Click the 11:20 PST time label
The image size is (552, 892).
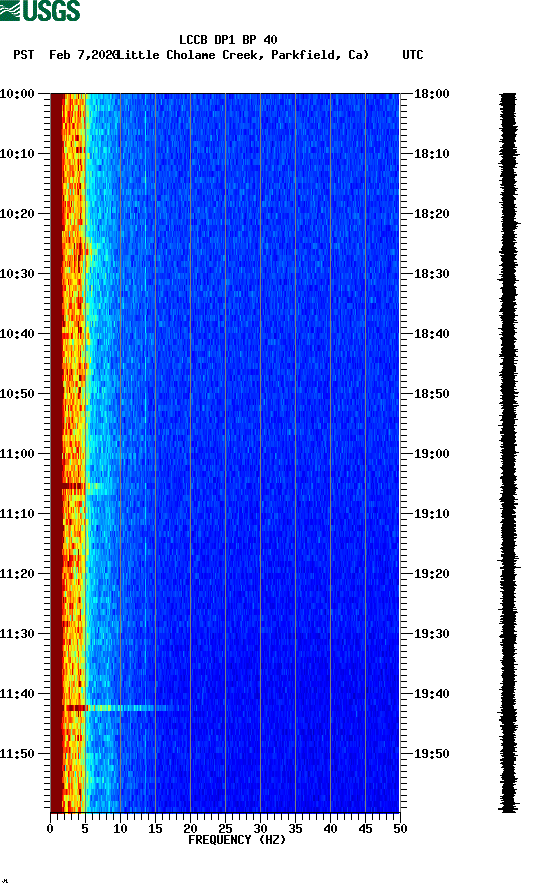tap(18, 574)
